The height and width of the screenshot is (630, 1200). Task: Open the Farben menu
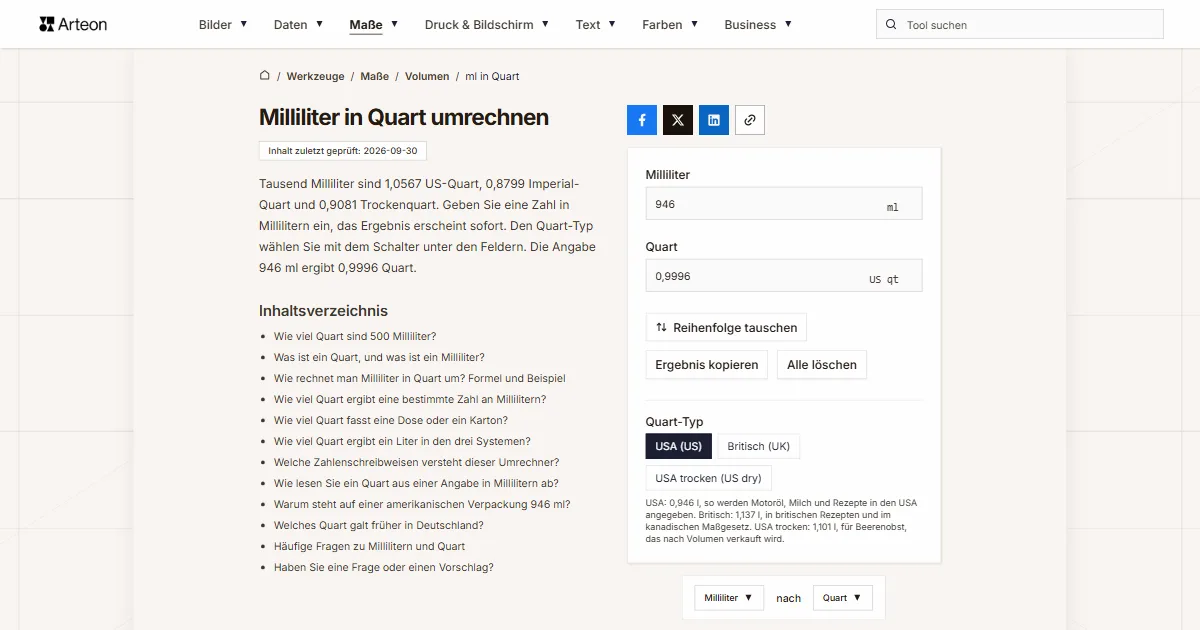pyautogui.click(x=670, y=25)
